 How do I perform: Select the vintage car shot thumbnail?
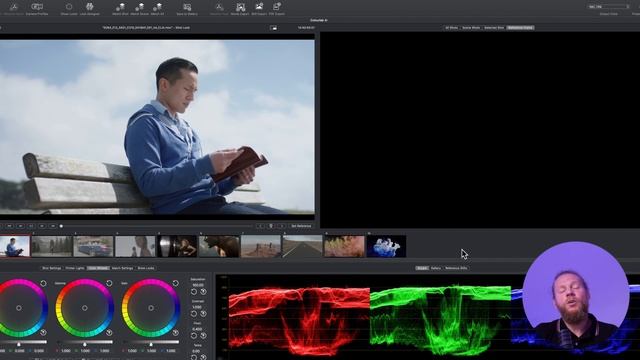click(x=93, y=246)
